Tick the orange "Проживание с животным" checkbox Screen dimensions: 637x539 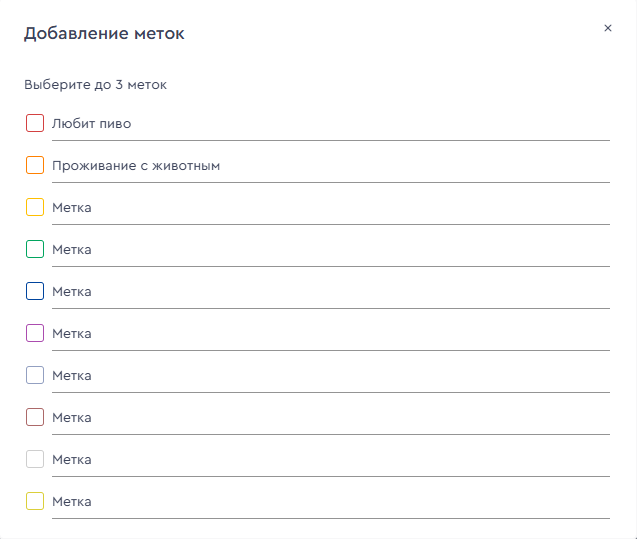coord(35,165)
